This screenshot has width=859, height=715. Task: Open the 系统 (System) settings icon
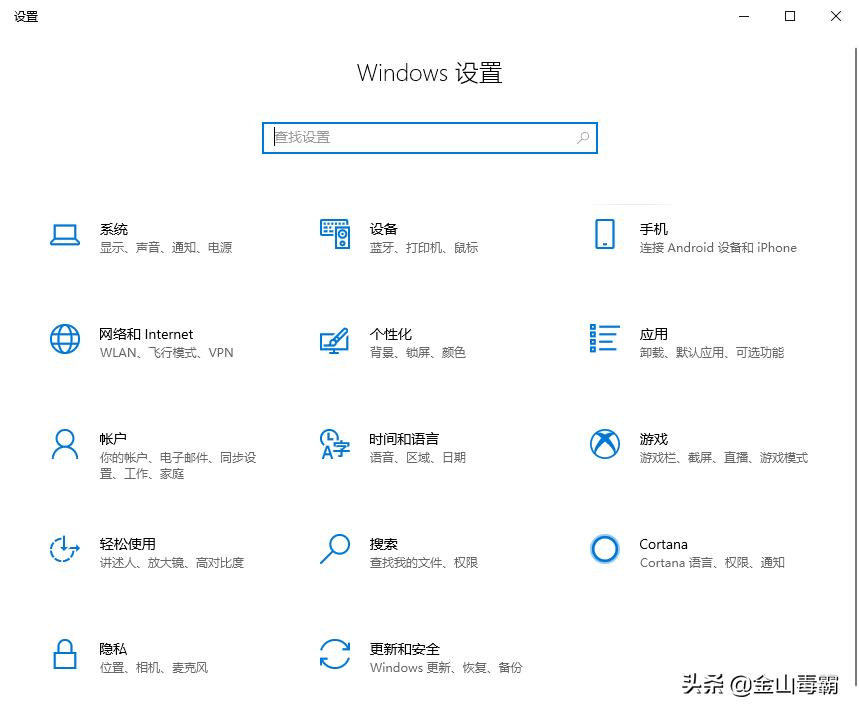(64, 233)
